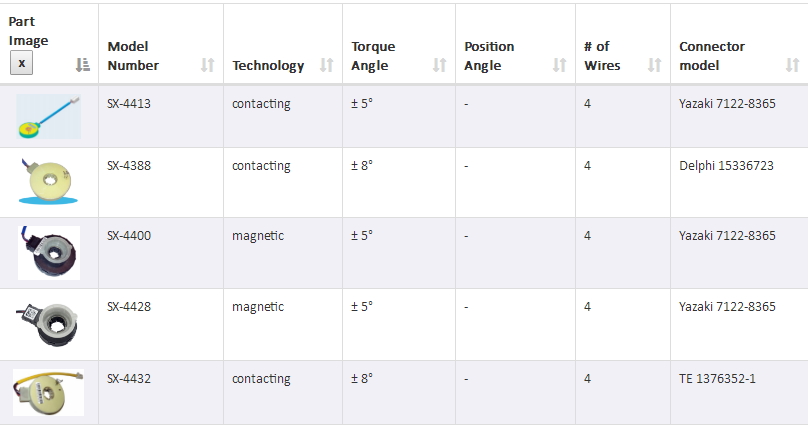This screenshot has width=808, height=427.
Task: Open the SX-4388 part image
Action: coord(48,181)
